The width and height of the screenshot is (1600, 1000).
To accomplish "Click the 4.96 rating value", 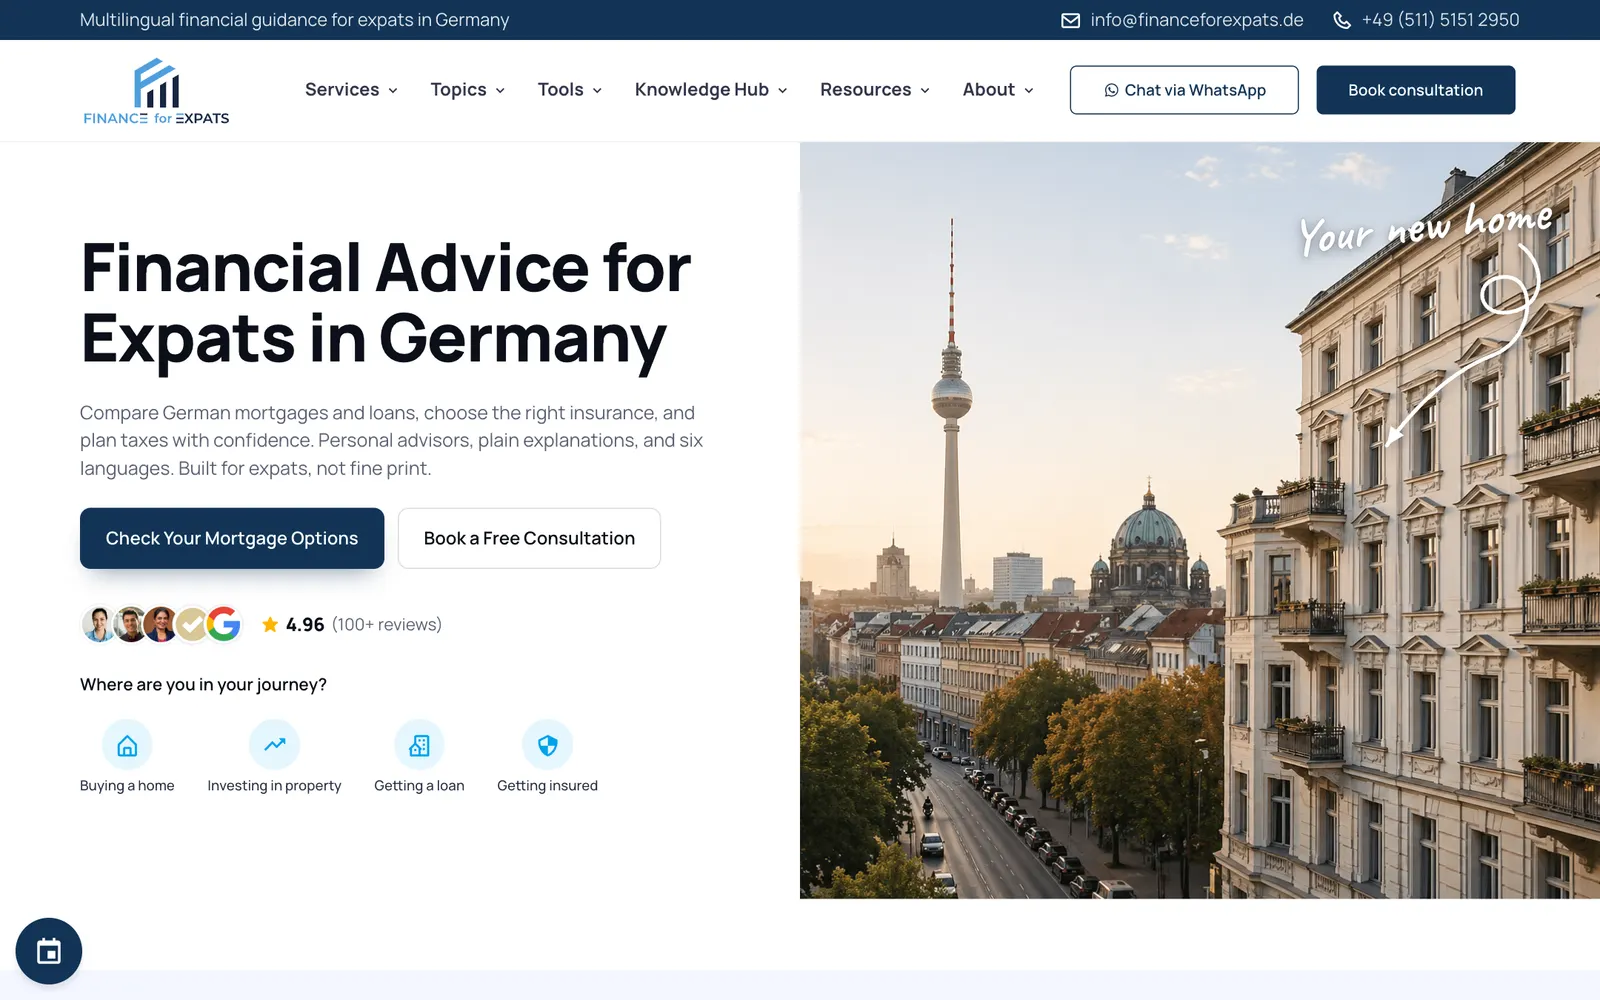I will [x=305, y=625].
